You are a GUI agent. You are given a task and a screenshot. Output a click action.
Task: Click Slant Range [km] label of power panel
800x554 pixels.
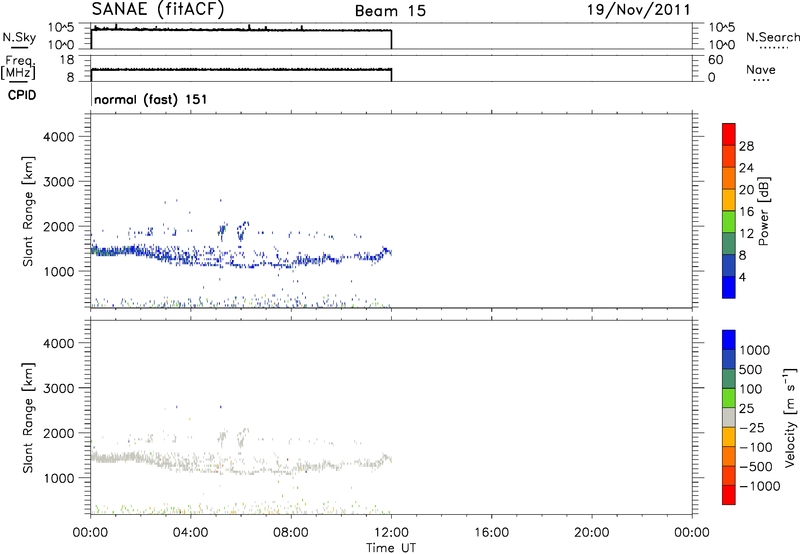(28, 211)
